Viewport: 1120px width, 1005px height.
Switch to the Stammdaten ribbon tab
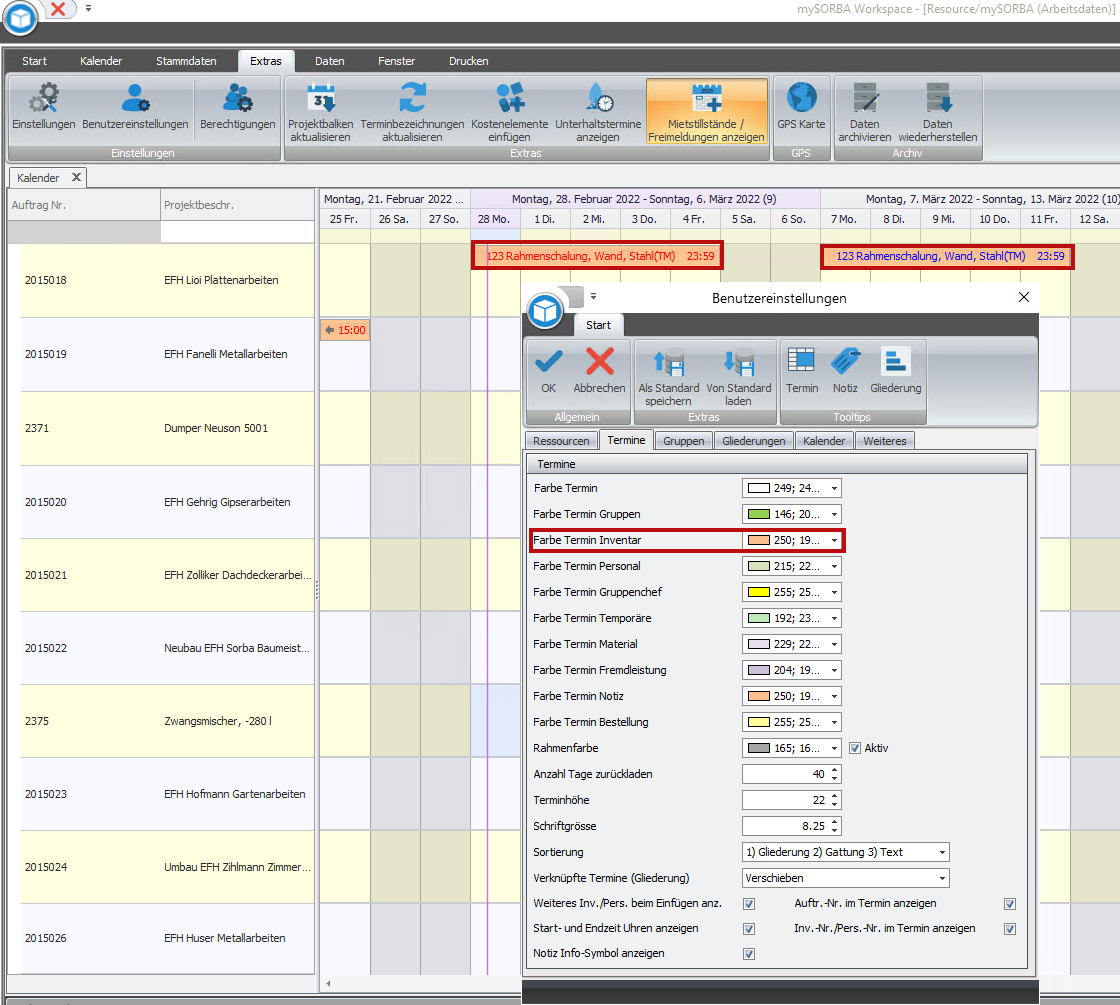coord(186,61)
